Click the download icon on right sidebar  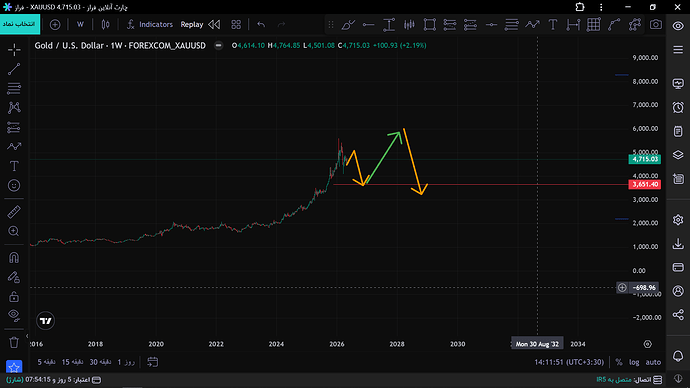click(x=678, y=244)
